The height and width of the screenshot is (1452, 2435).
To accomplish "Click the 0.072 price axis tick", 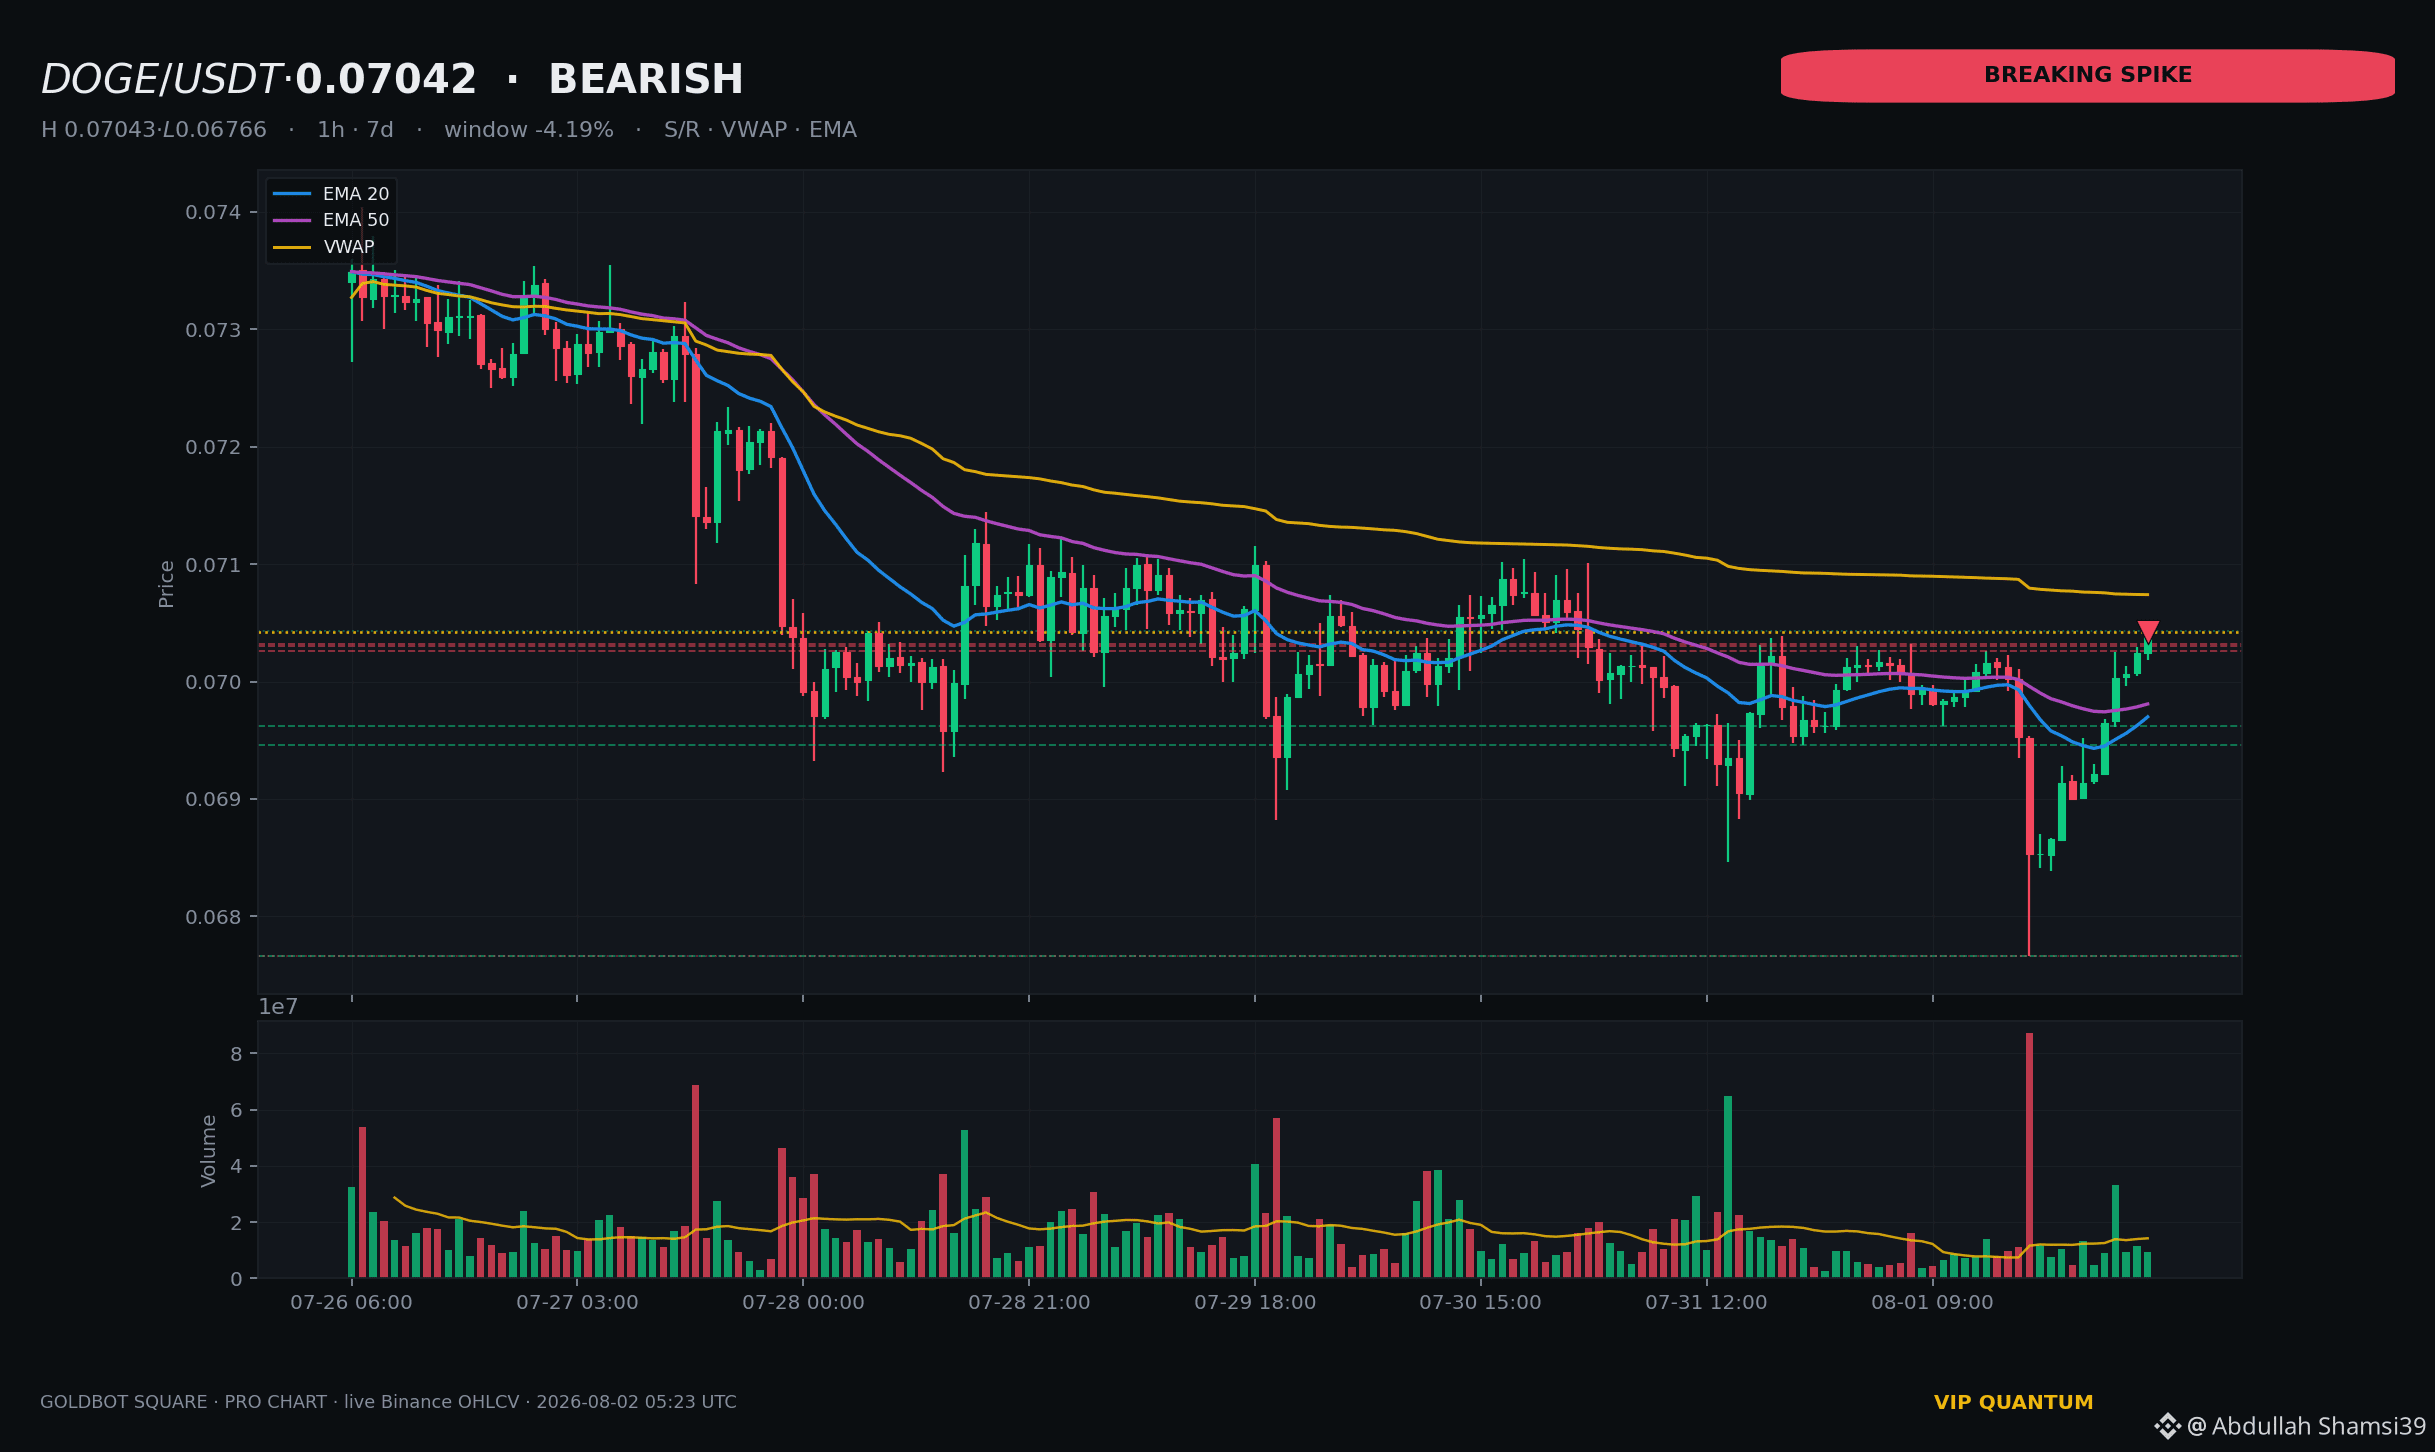I will click(x=213, y=447).
